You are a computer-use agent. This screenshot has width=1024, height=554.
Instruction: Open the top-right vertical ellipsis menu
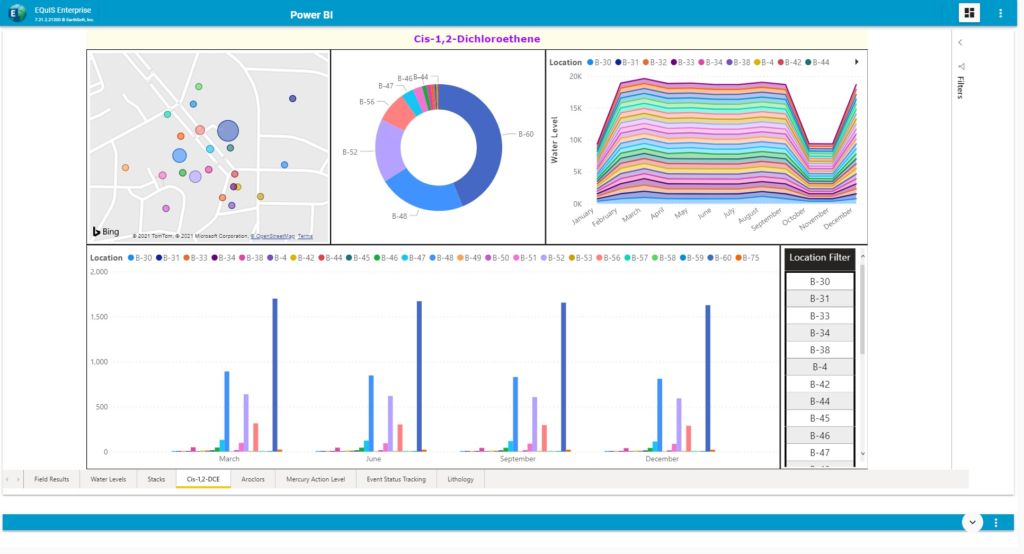click(x=1001, y=13)
